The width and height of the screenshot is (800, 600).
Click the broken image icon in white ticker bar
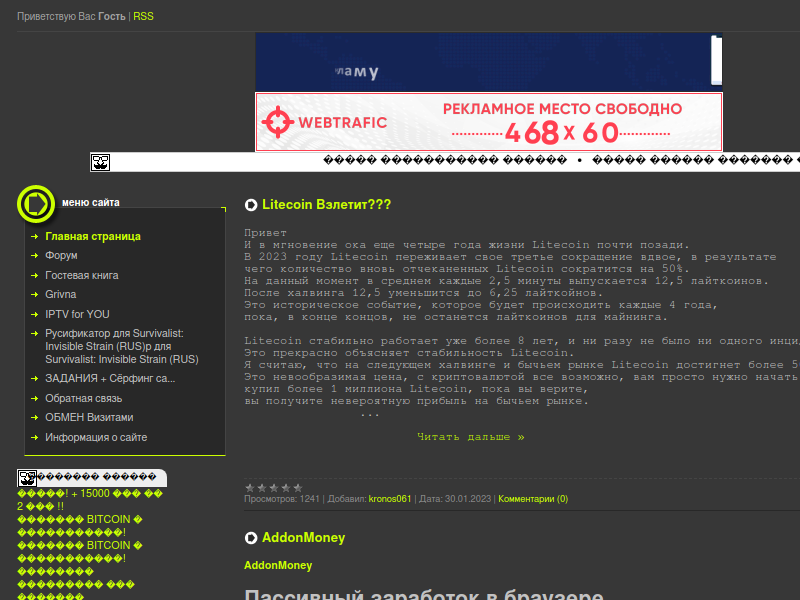pyautogui.click(x=101, y=162)
